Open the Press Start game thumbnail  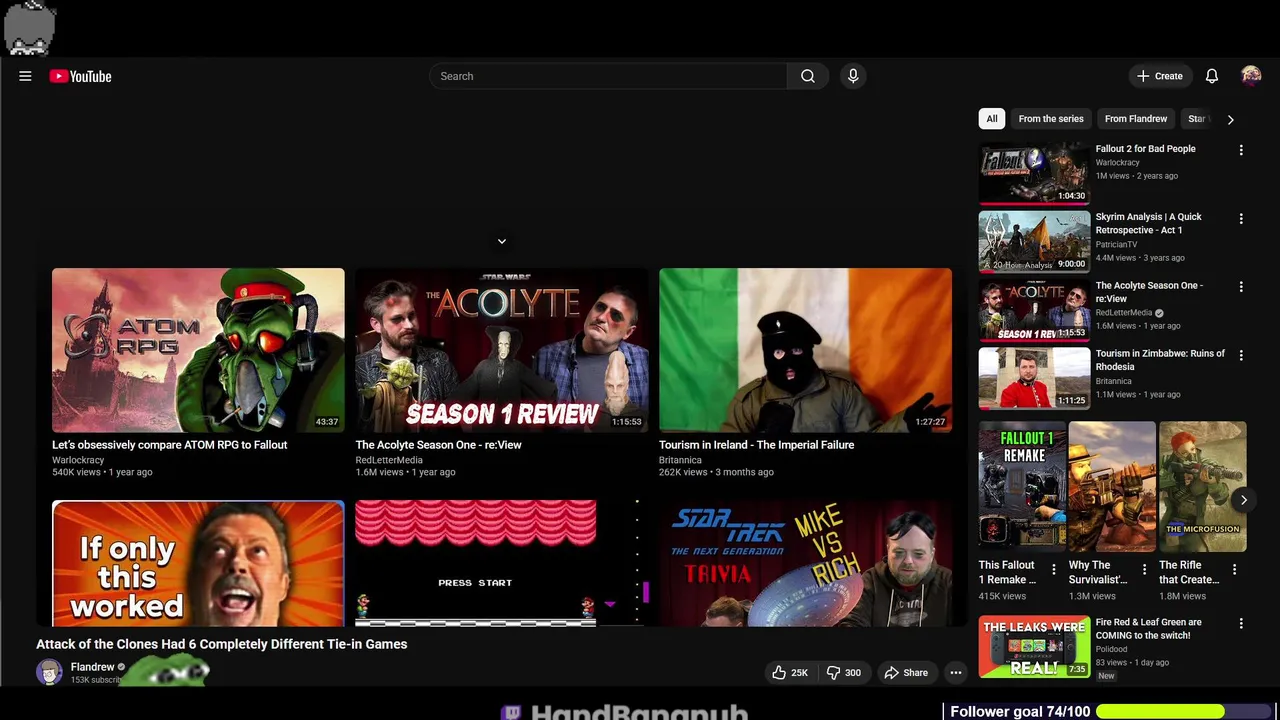pyautogui.click(x=502, y=564)
